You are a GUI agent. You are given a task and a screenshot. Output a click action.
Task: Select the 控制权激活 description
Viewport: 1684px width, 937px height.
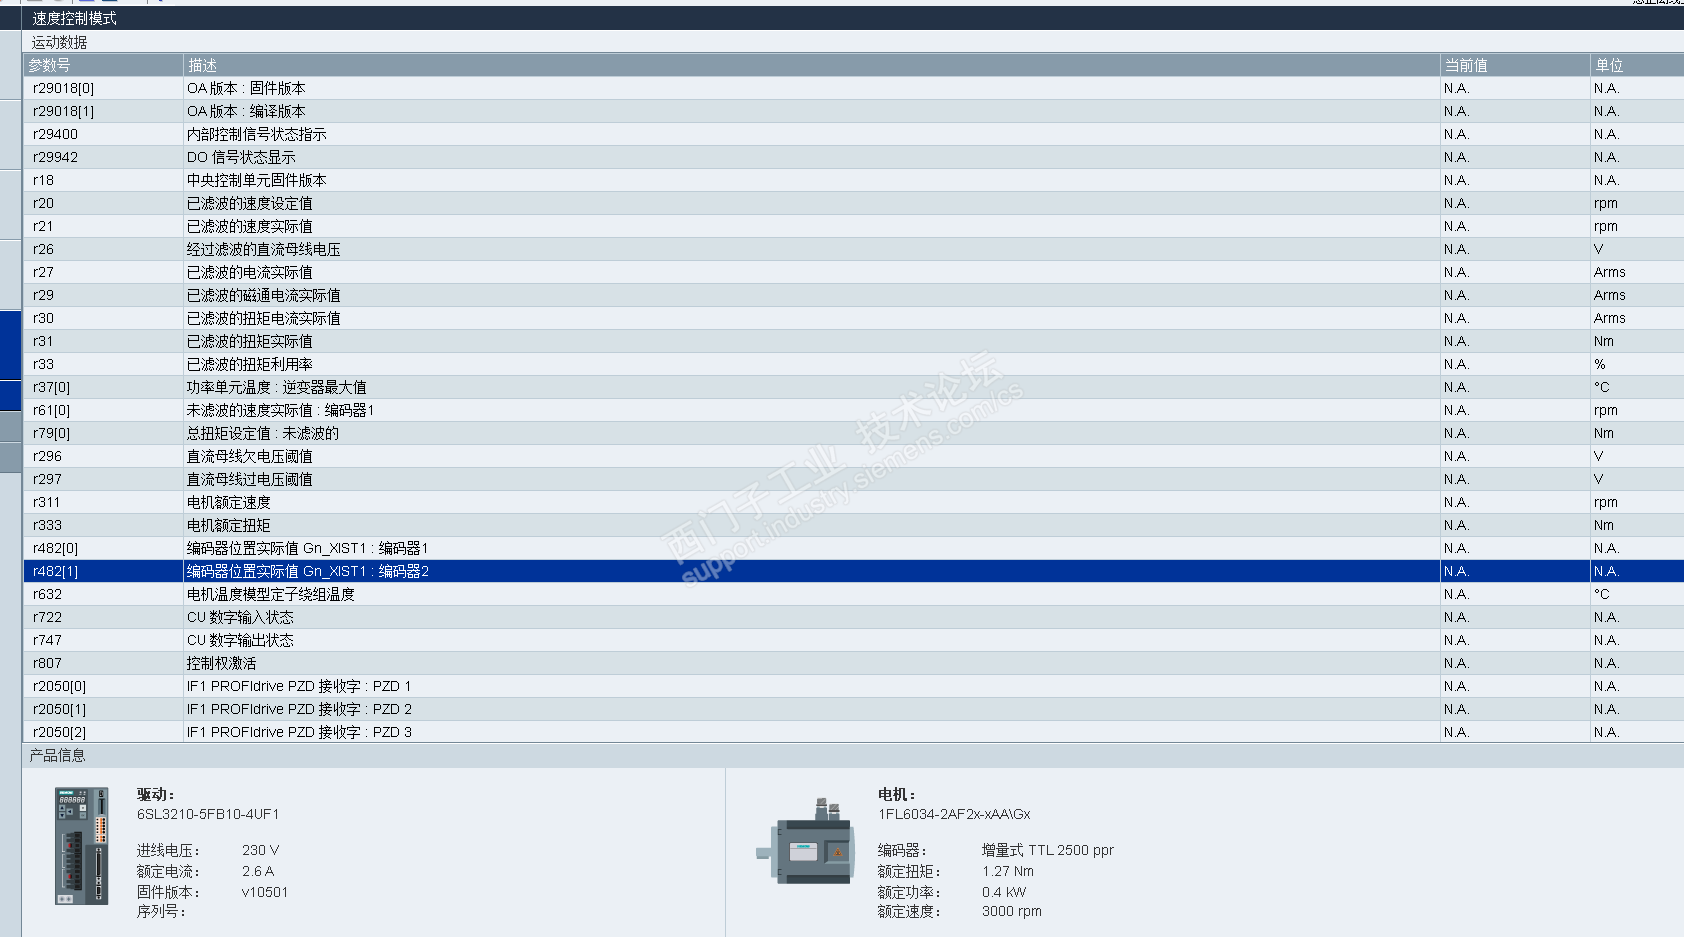(222, 663)
